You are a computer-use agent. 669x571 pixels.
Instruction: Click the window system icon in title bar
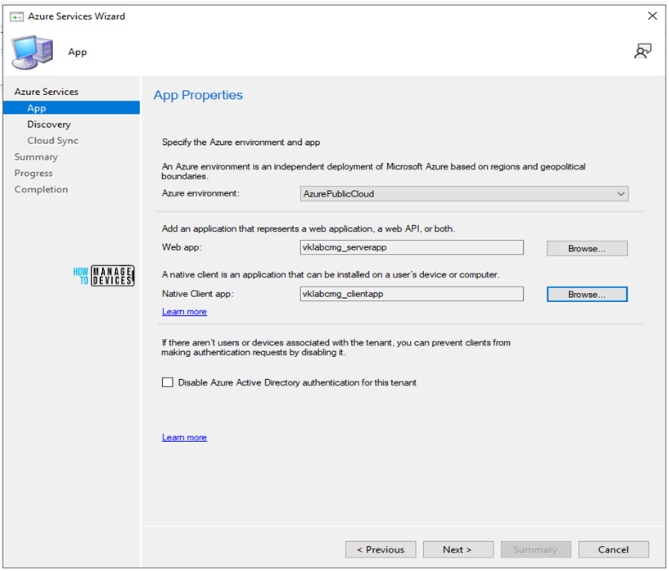pyautogui.click(x=17, y=17)
